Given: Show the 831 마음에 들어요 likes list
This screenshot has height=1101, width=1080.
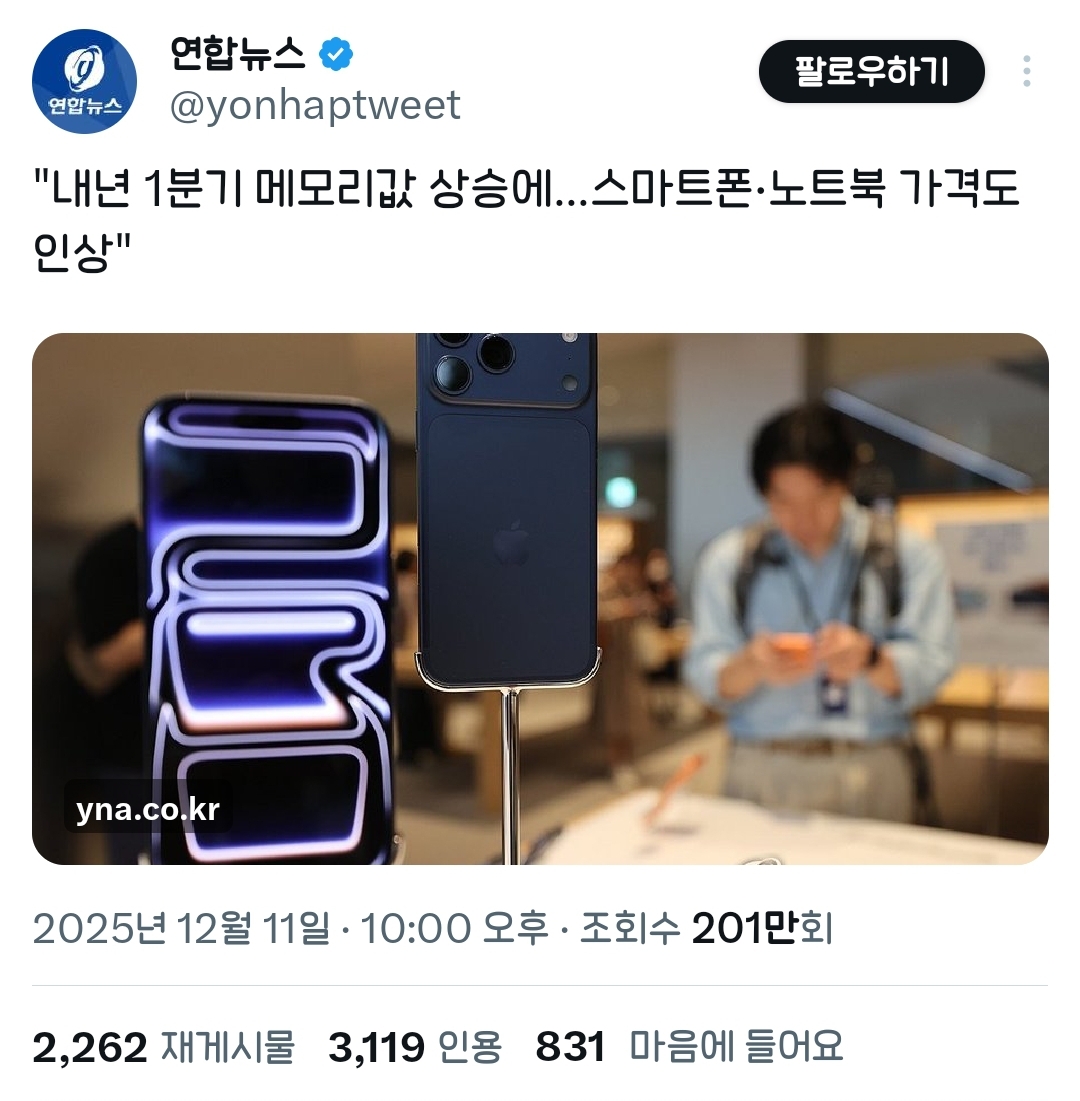Looking at the screenshot, I should point(688,1048).
